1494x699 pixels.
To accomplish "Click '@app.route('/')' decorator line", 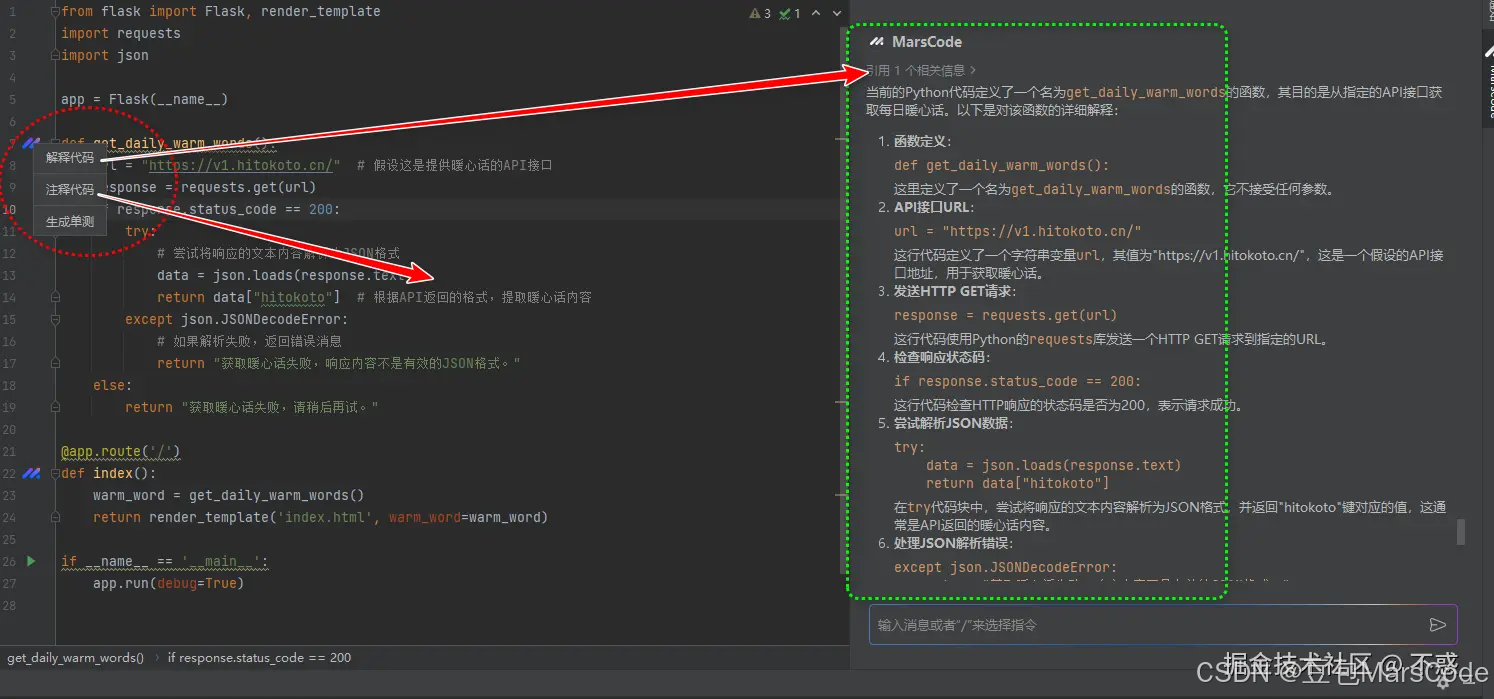I will click(121, 451).
